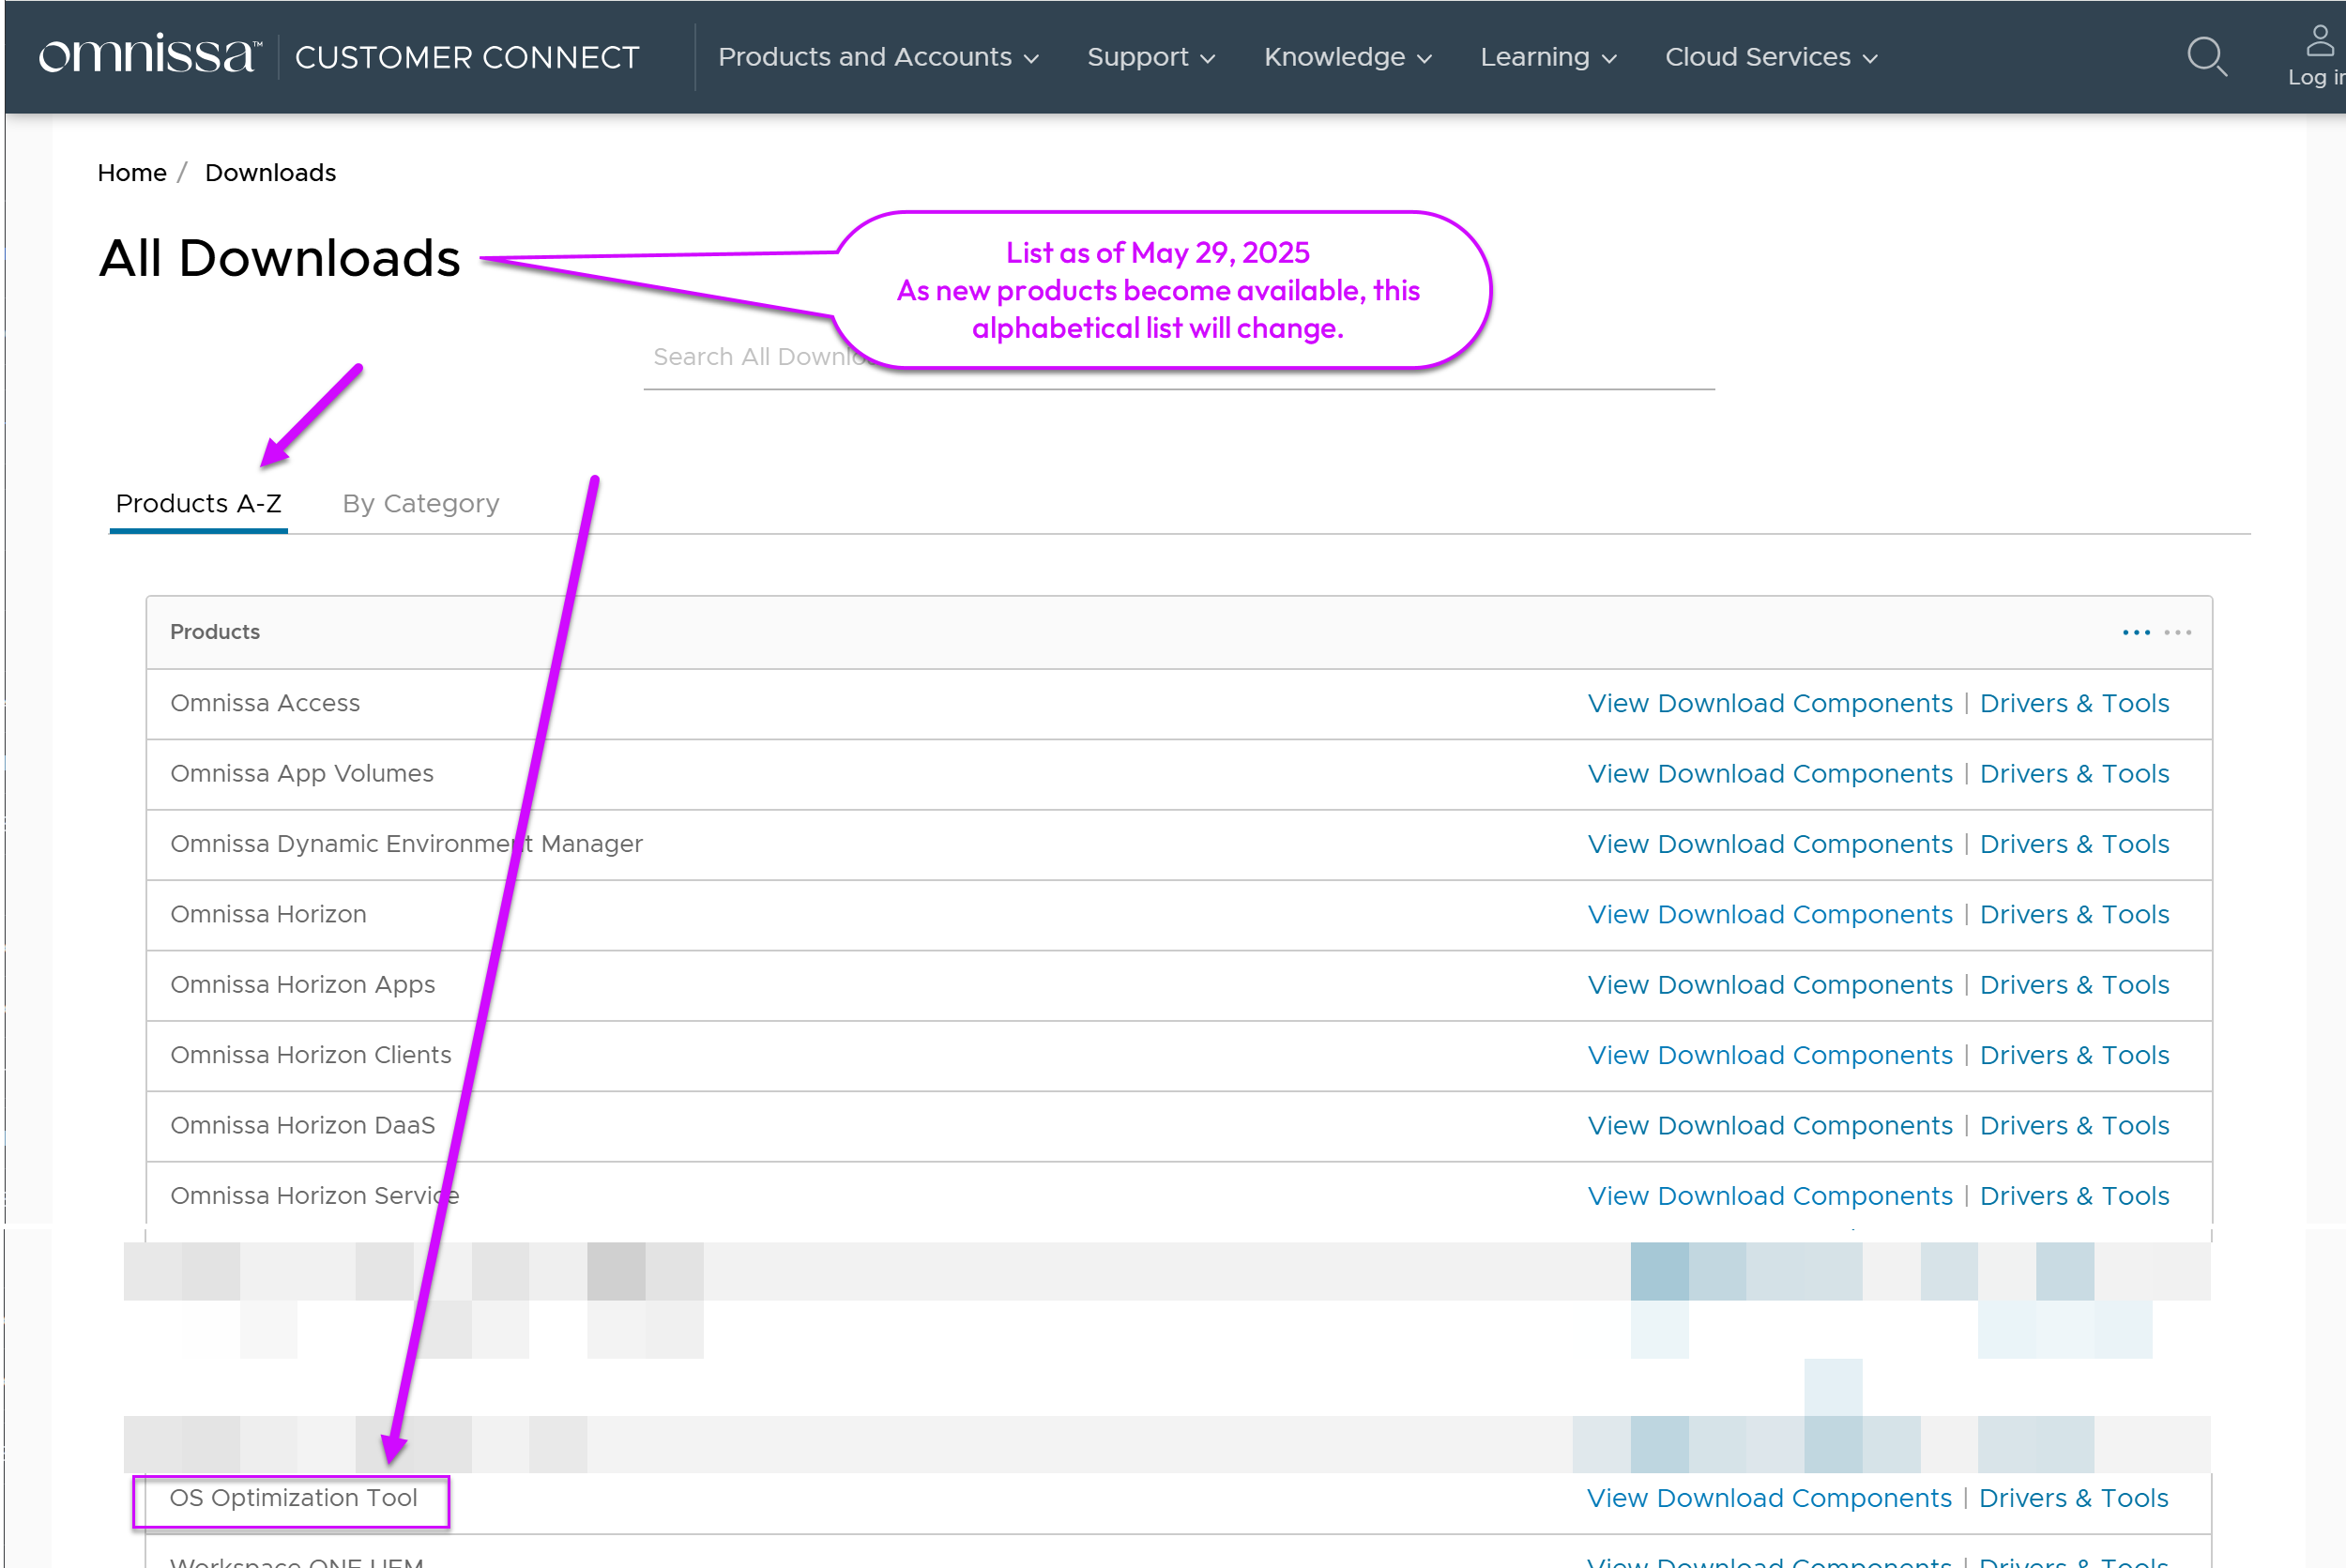The width and height of the screenshot is (2346, 1568).
Task: Click the Omnissa Horizon Service name
Action: click(x=315, y=1196)
